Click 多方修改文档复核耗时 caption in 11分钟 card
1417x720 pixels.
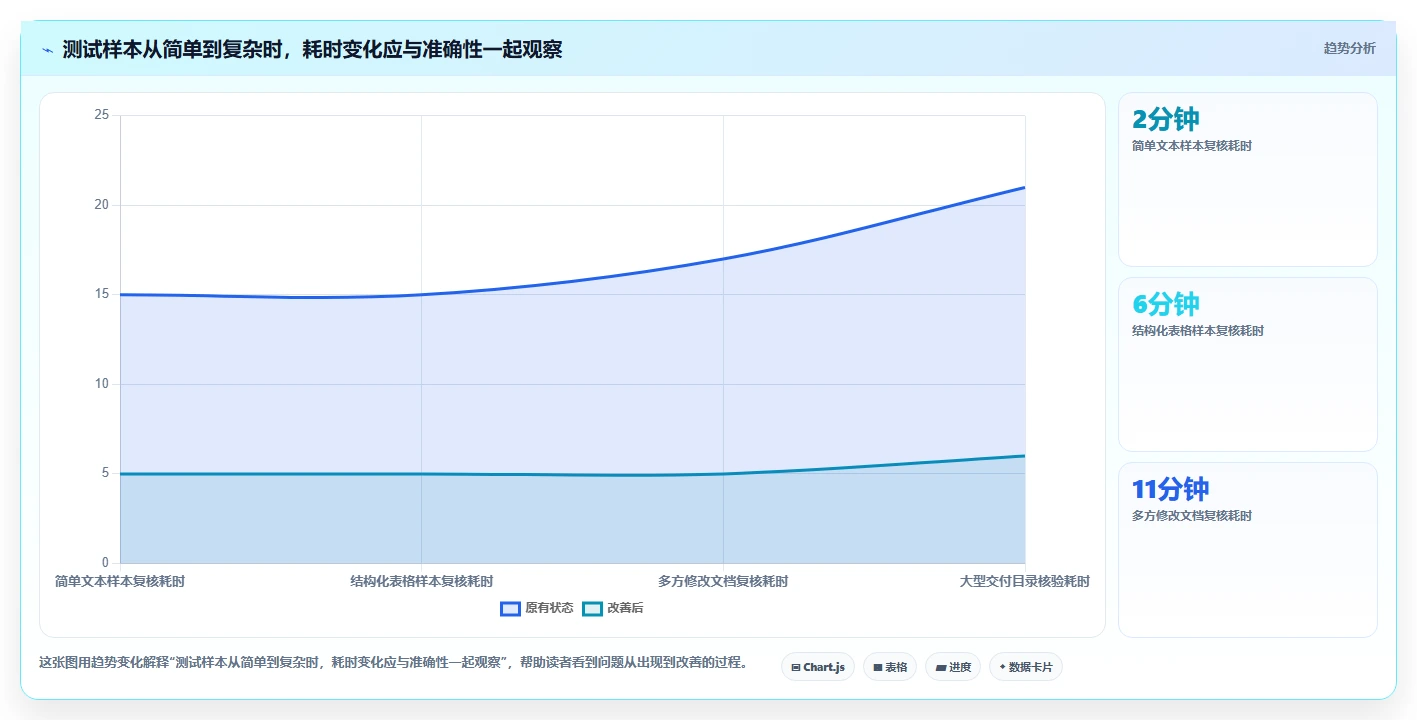point(1192,516)
